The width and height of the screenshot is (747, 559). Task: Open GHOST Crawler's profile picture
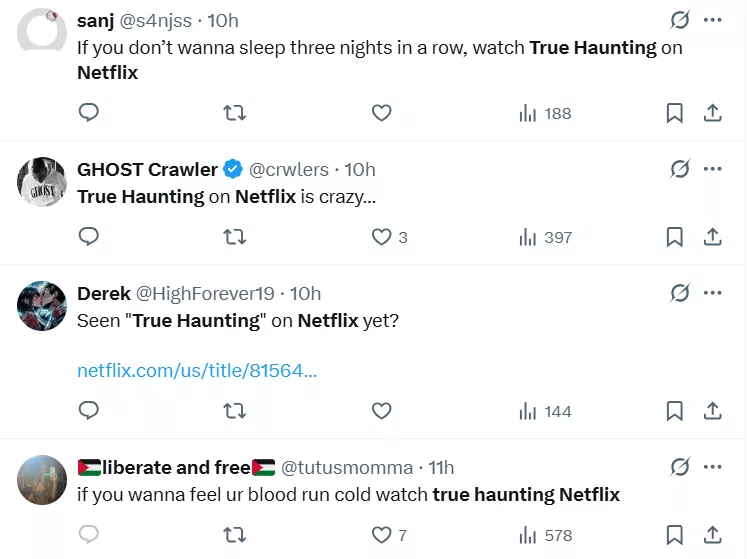[x=42, y=181]
